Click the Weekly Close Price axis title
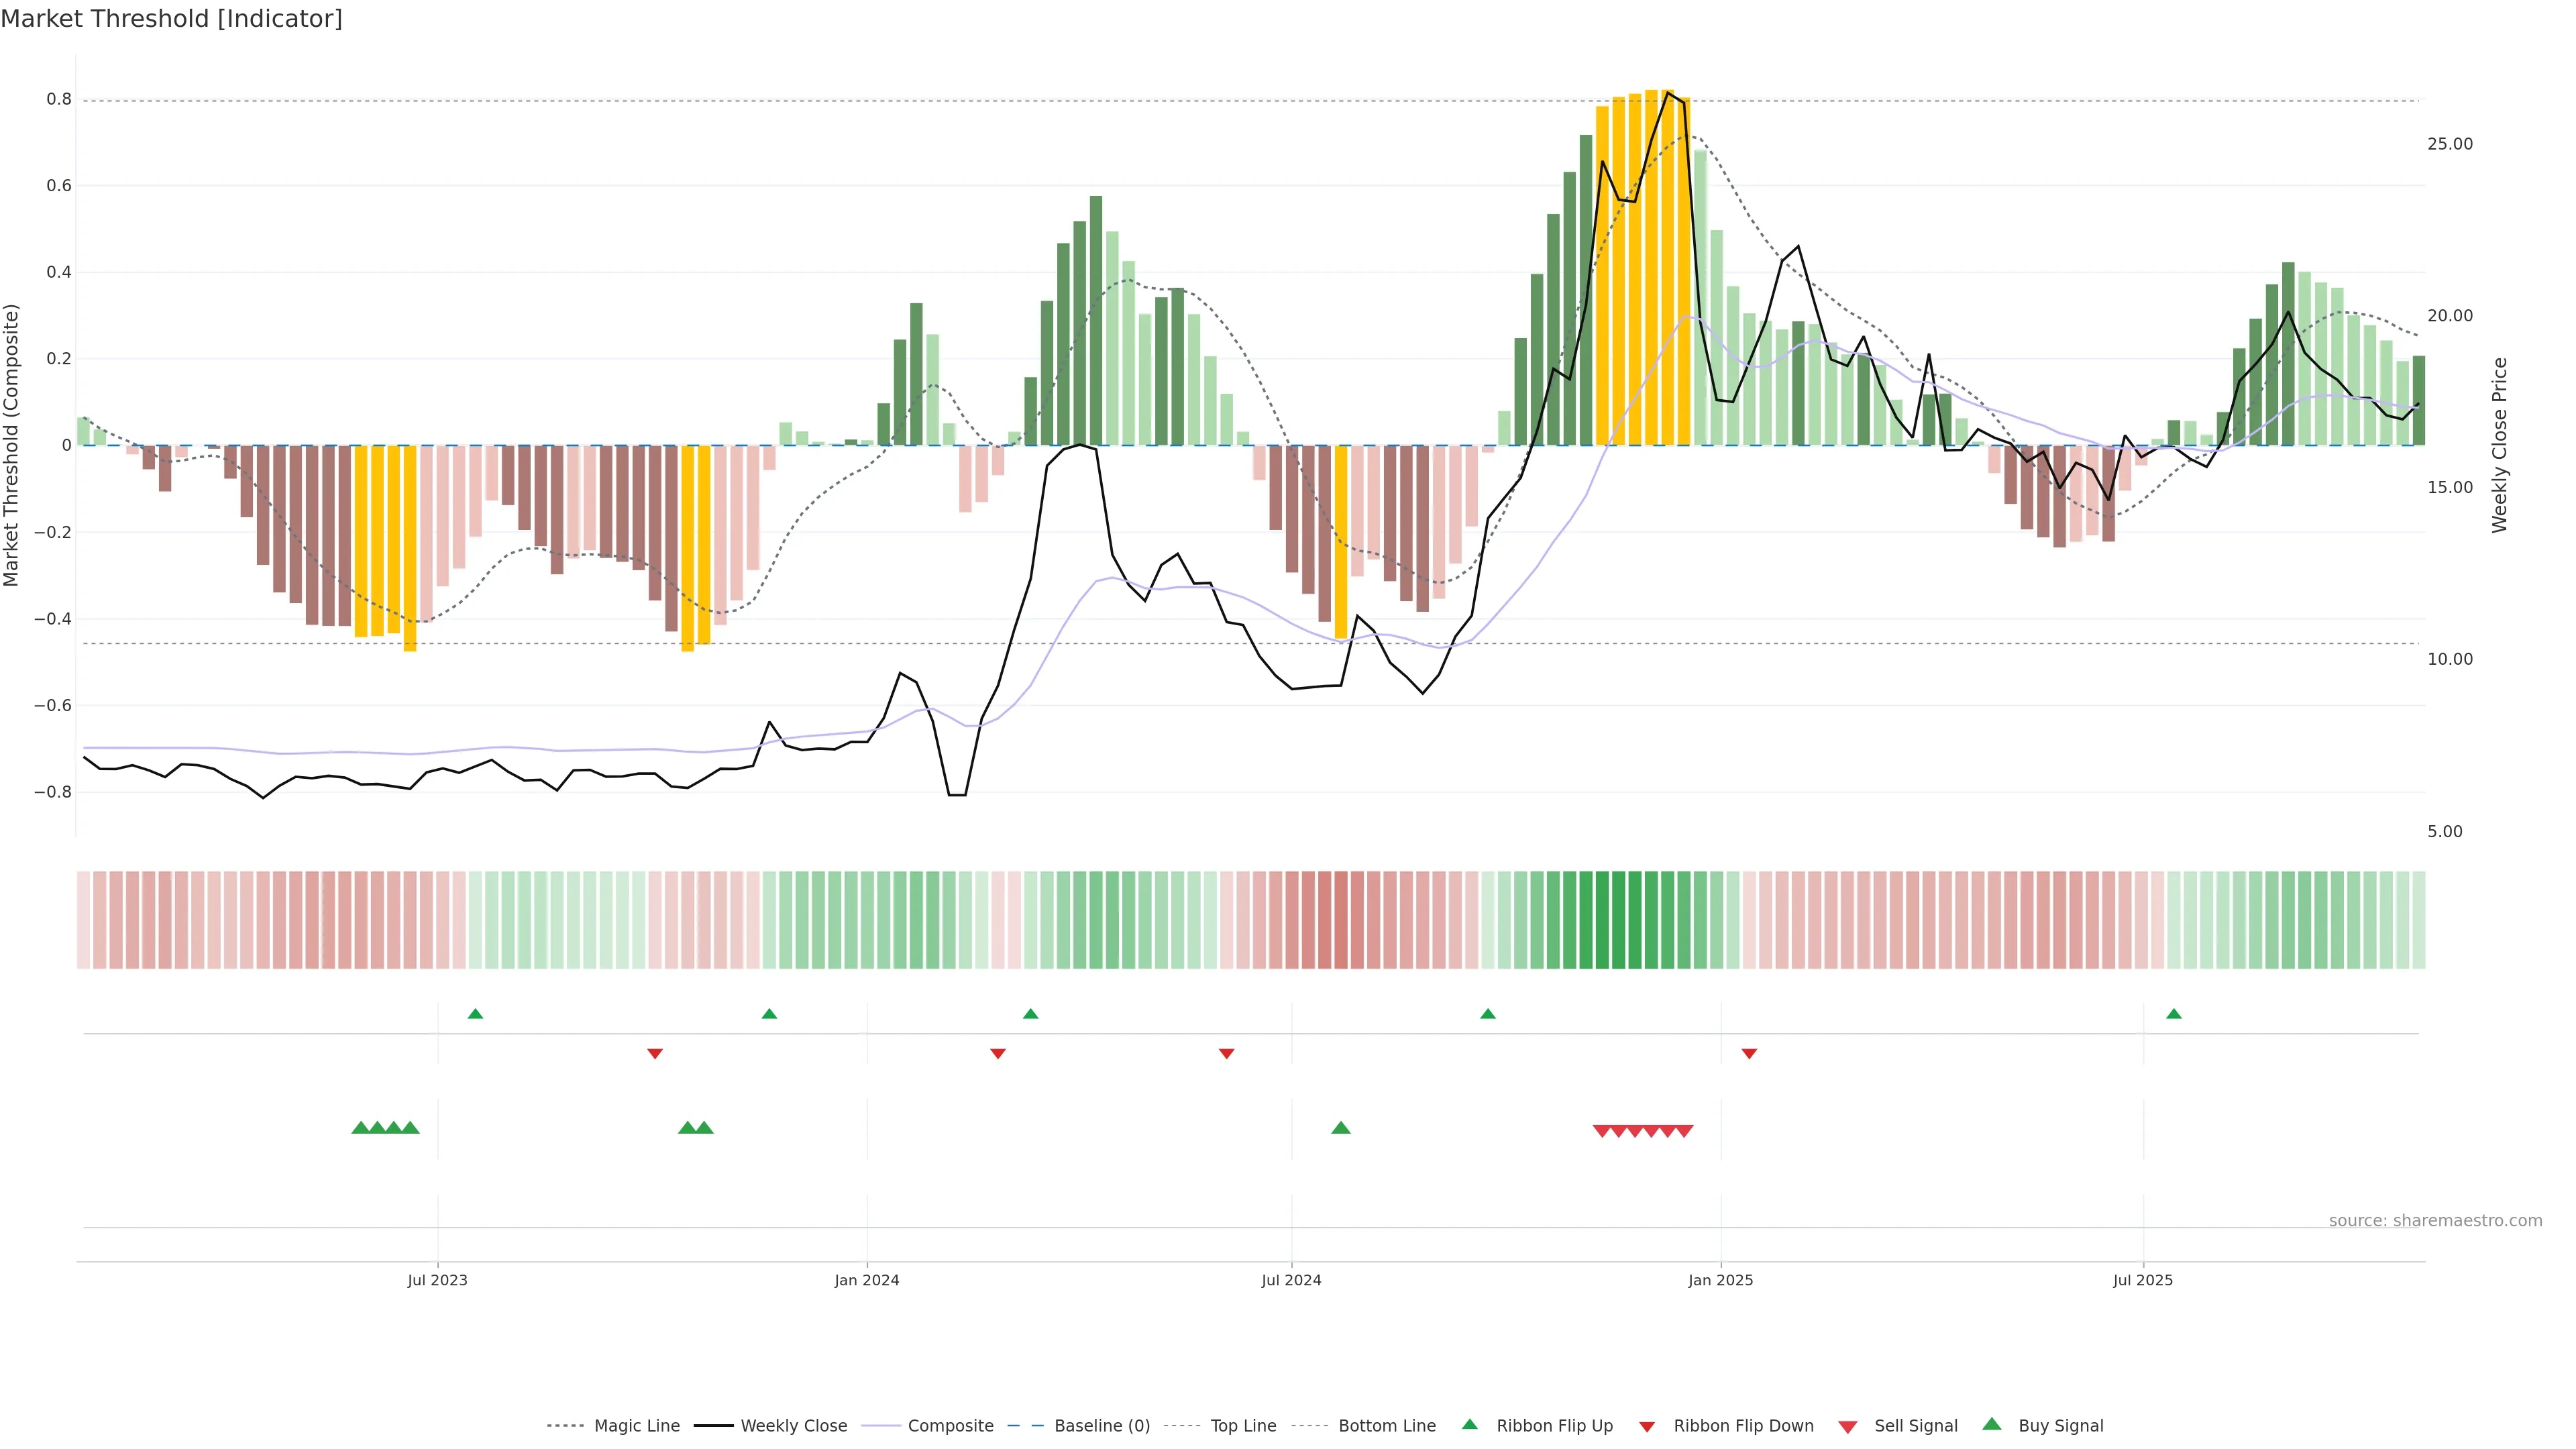Image resolution: width=2576 pixels, height=1449 pixels. click(2500, 445)
